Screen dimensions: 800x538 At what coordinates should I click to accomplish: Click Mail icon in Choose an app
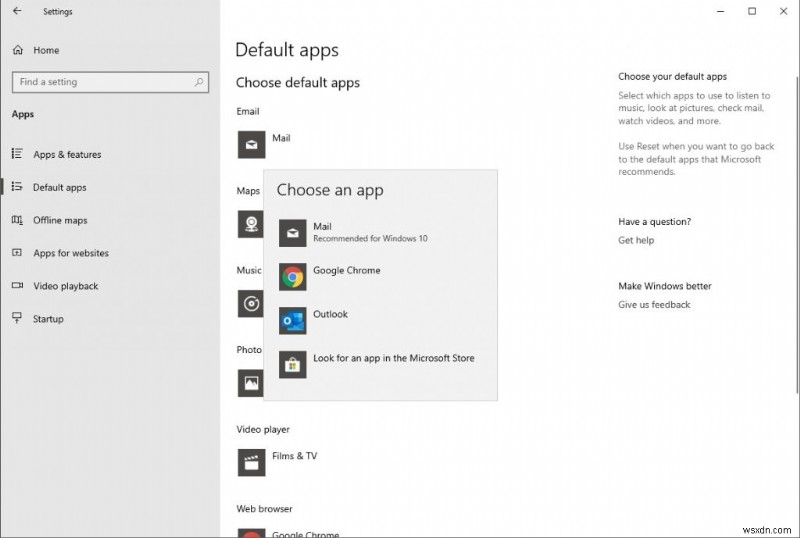[292, 233]
